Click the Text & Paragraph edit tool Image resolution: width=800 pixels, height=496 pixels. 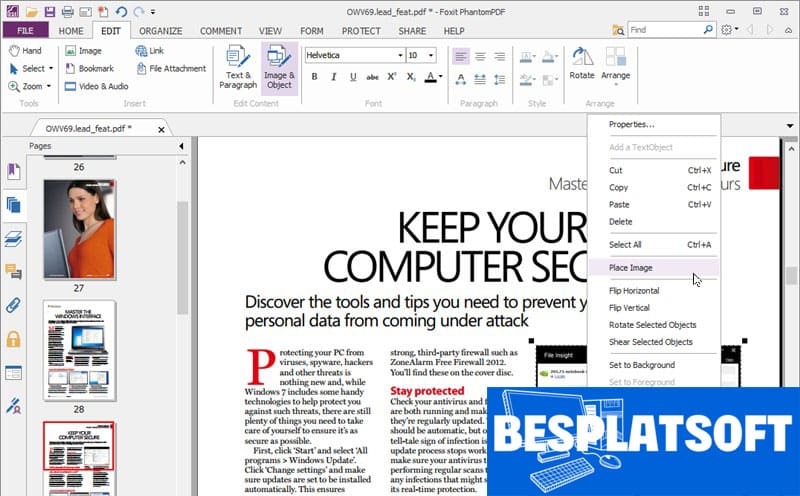coord(238,66)
